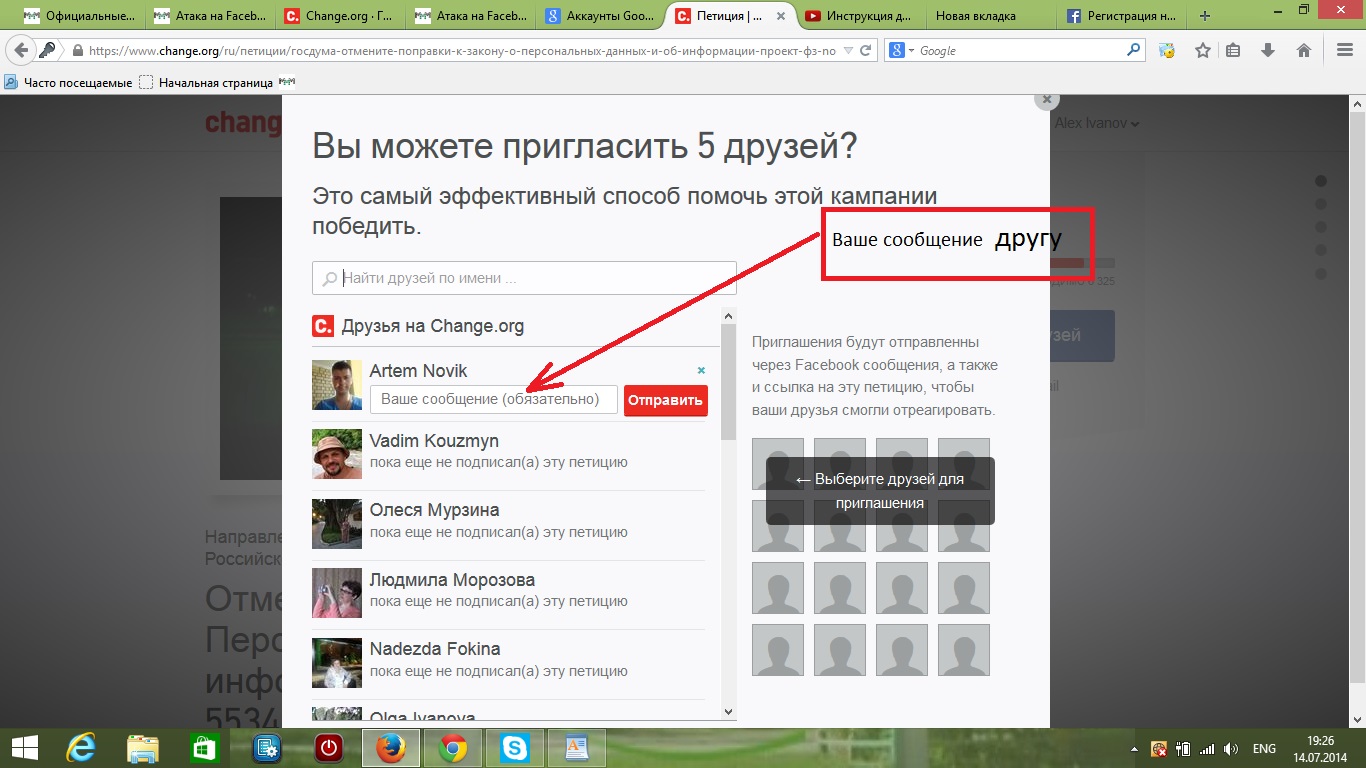The height and width of the screenshot is (768, 1366).
Task: Open a new tab with the plus button
Action: 1204,16
